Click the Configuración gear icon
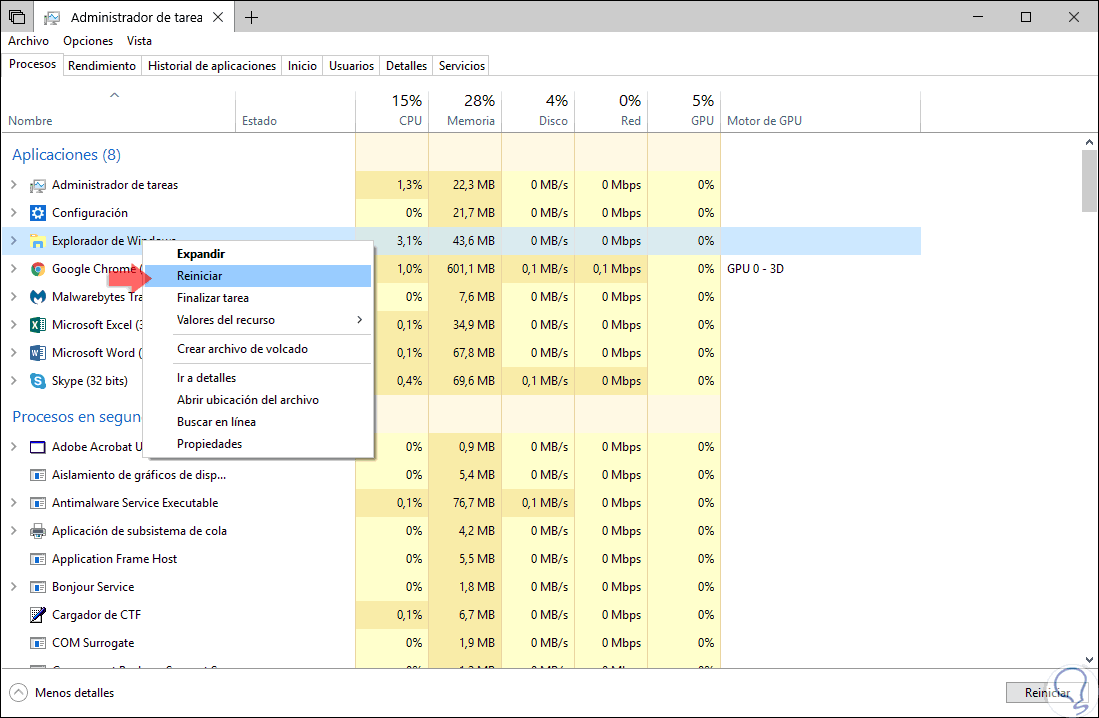Screen dimensions: 1099x718 (x=38, y=213)
